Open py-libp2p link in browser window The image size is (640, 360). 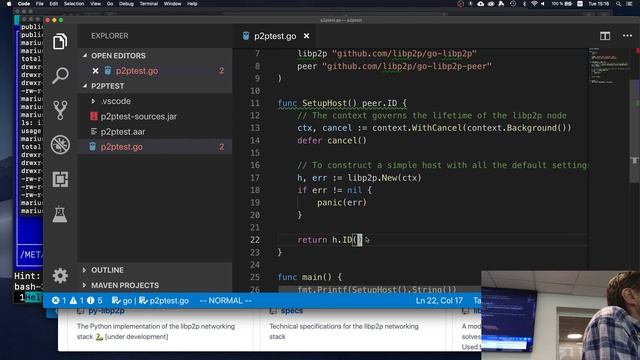[106, 311]
